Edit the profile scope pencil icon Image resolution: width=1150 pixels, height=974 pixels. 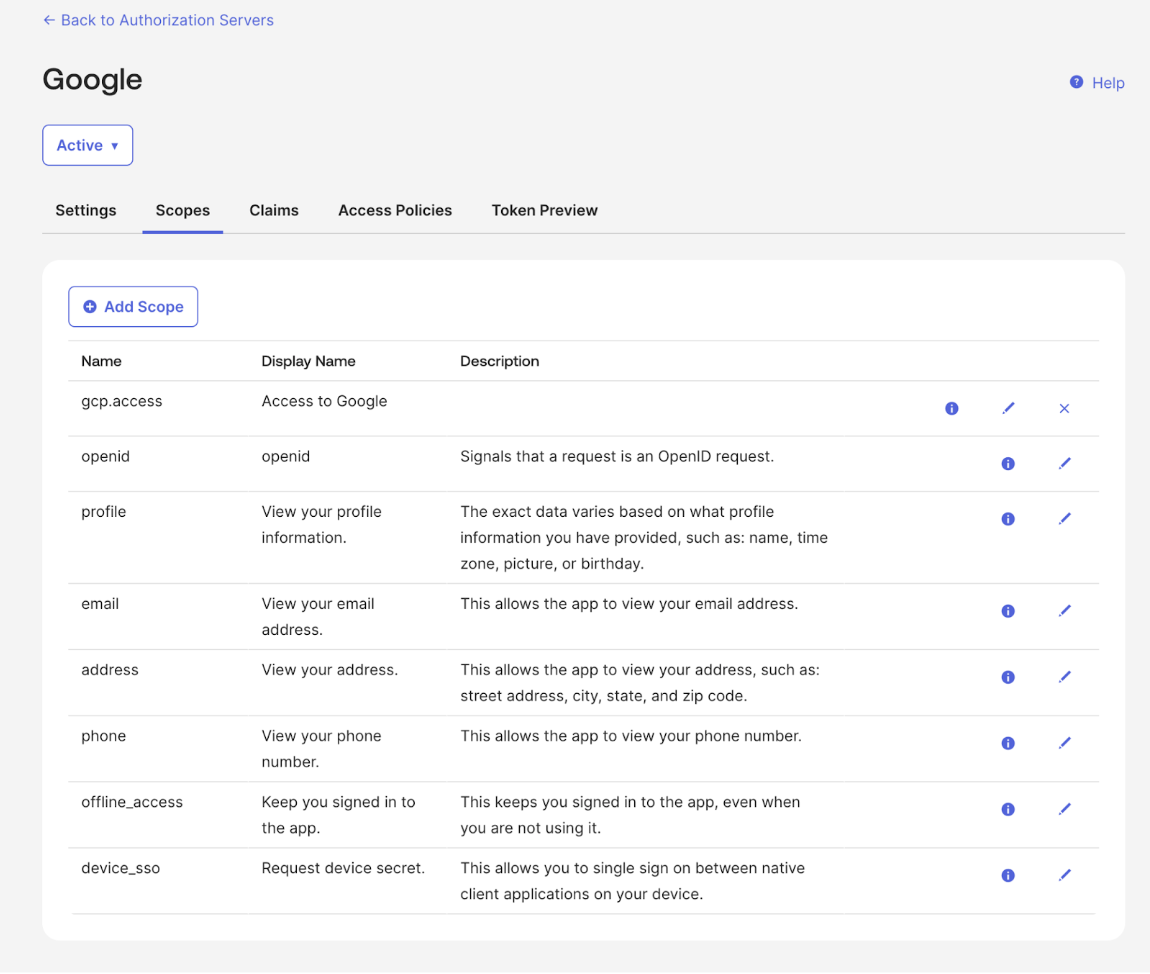pos(1064,519)
